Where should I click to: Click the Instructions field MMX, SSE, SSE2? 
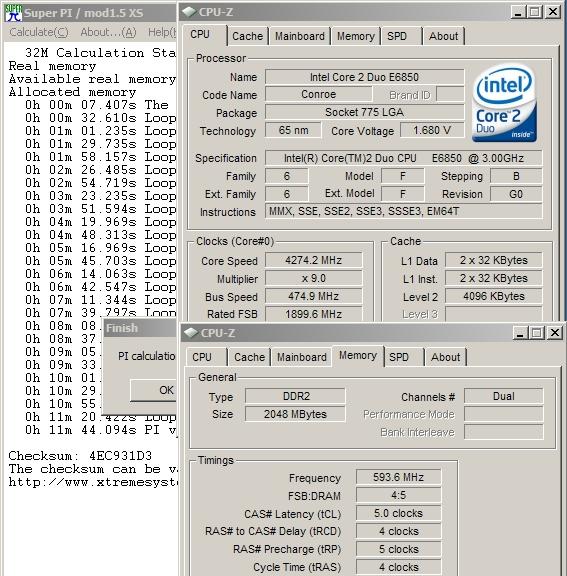tap(404, 212)
